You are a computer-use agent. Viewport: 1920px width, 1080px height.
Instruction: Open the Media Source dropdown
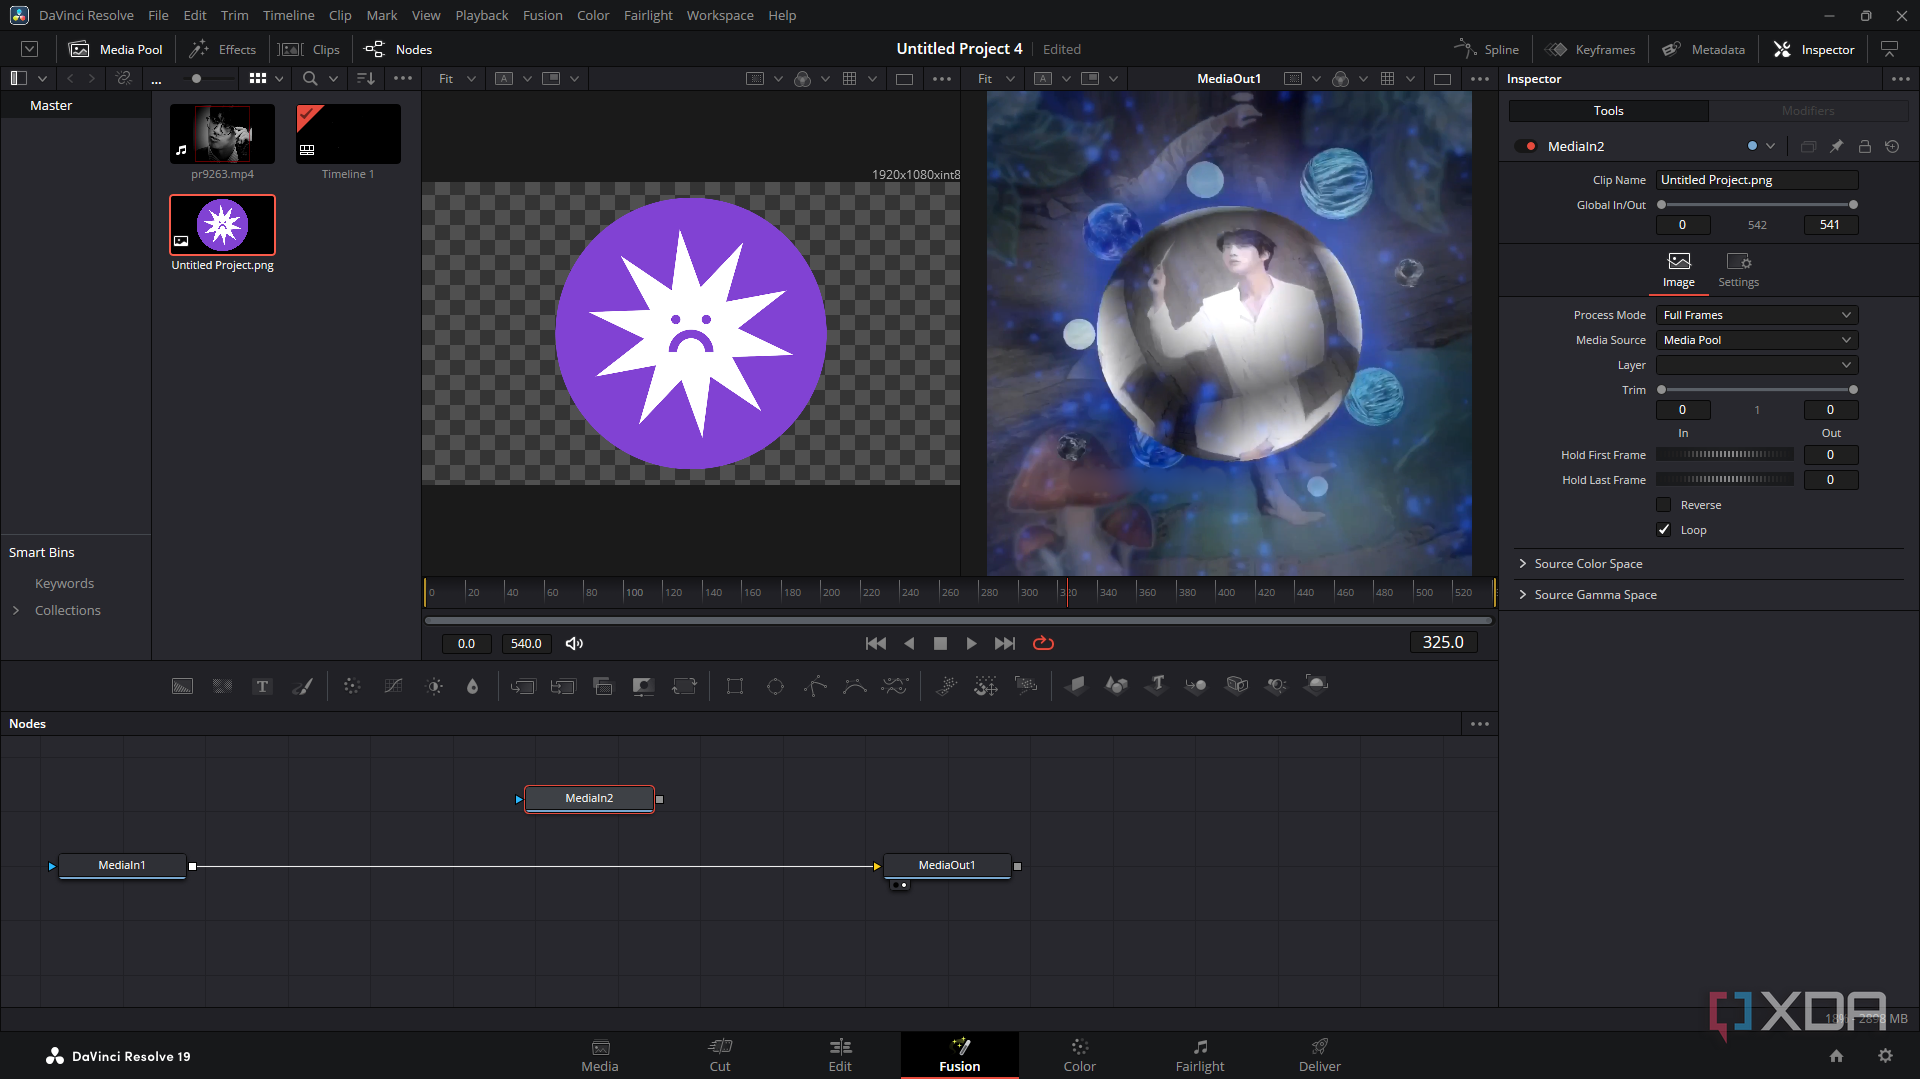pyautogui.click(x=1757, y=340)
